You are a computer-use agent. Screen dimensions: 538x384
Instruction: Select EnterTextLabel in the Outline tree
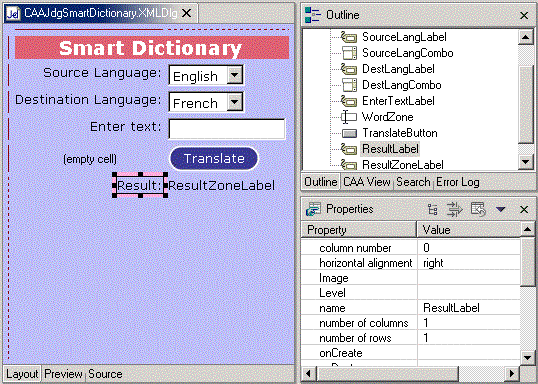(398, 101)
